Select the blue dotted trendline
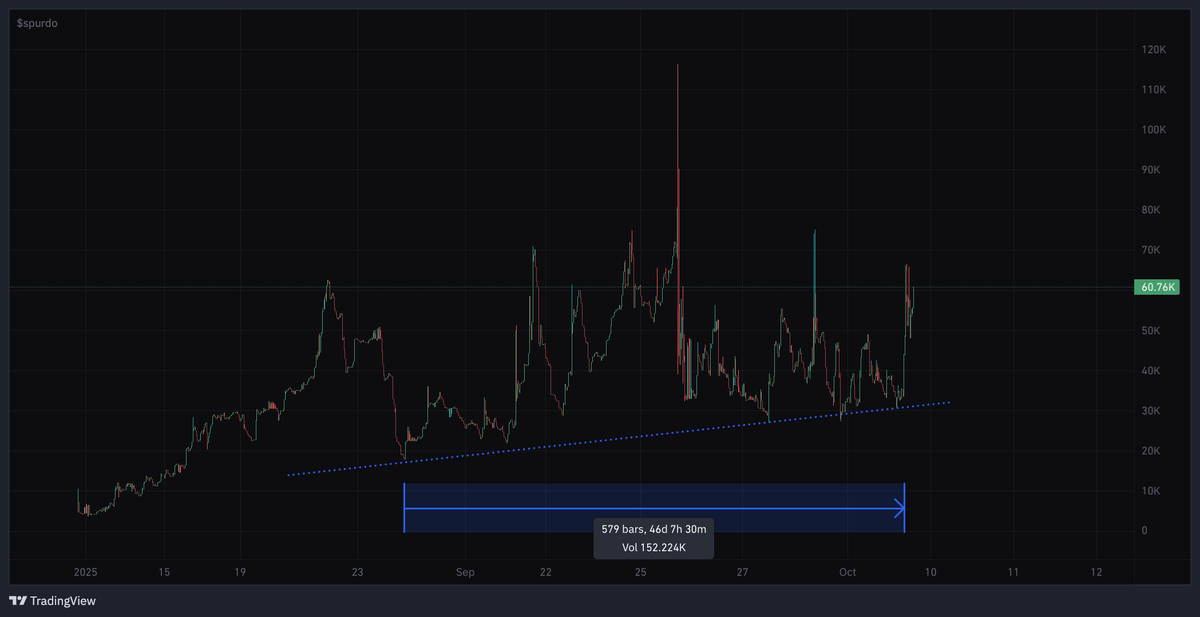 618,439
